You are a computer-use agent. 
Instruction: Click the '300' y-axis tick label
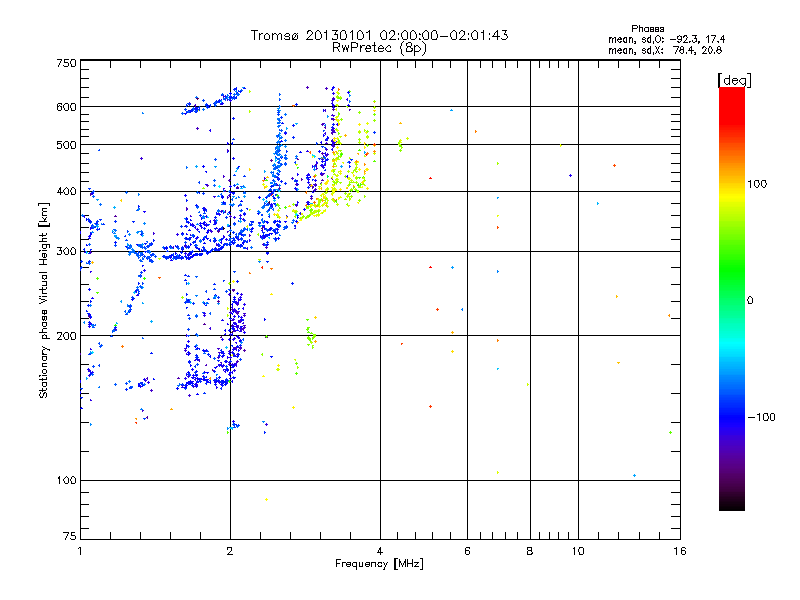66,251
